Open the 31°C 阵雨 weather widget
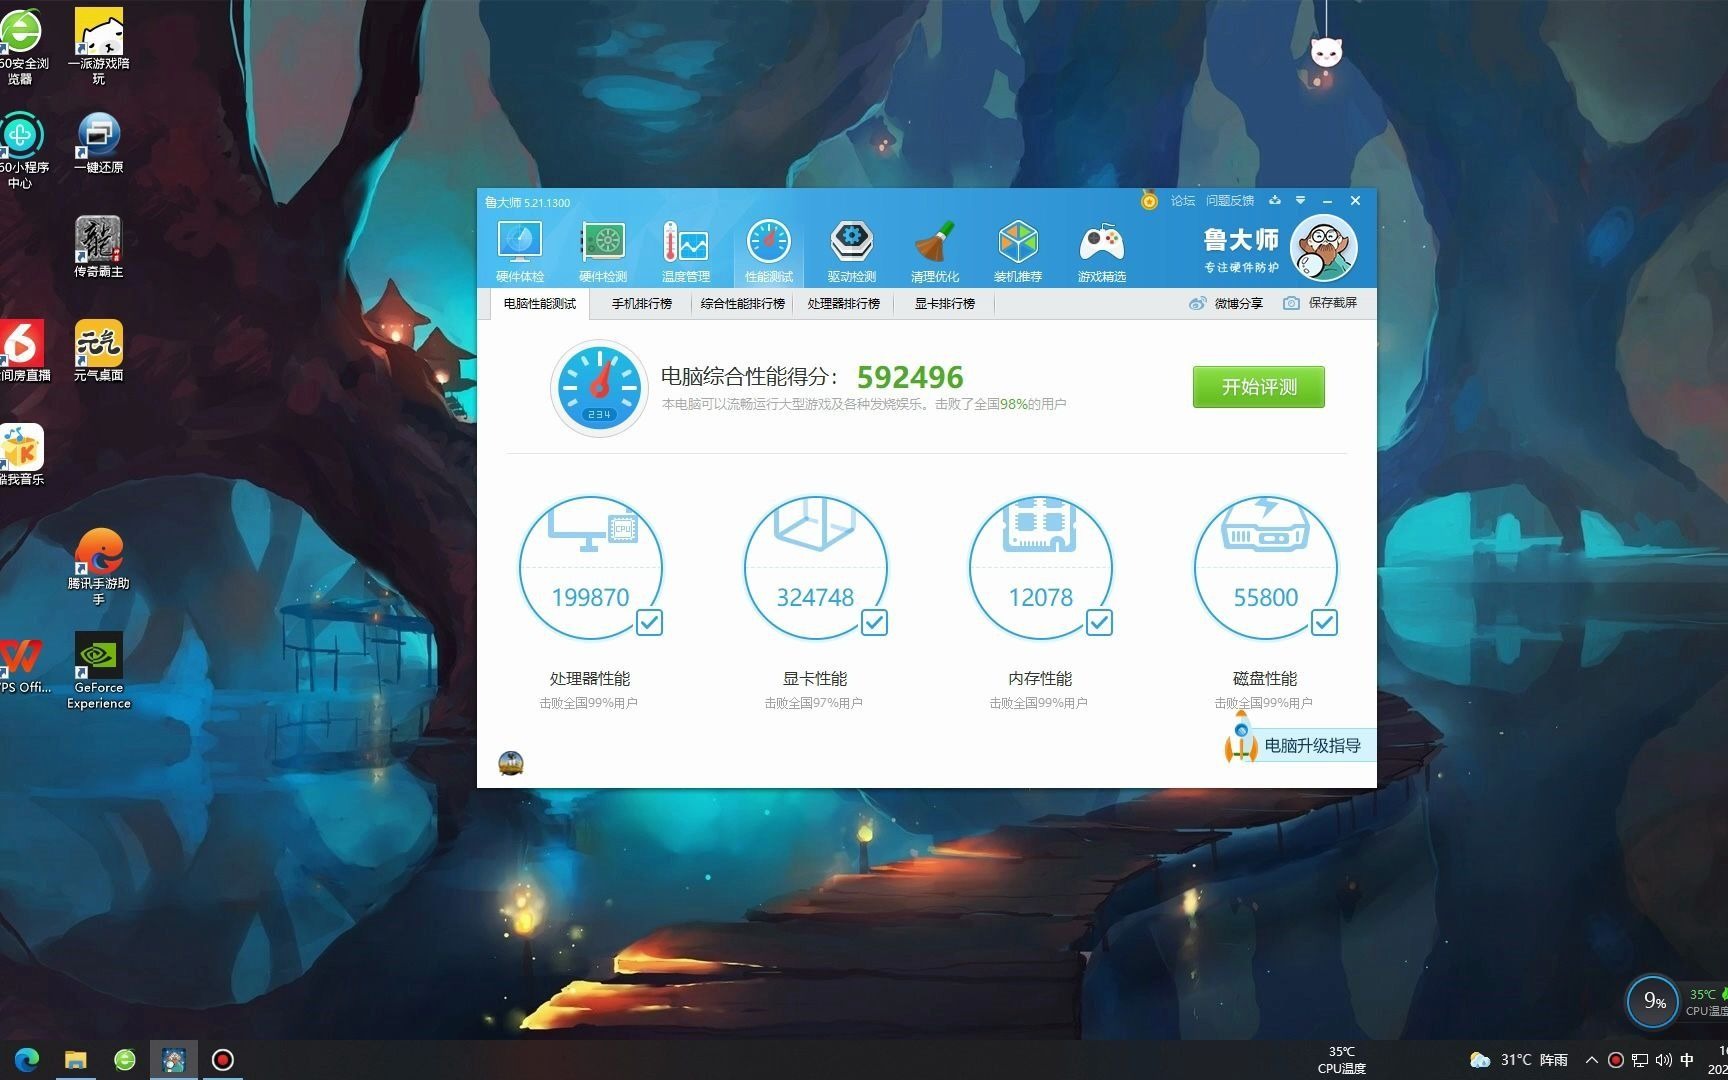 1519,1060
